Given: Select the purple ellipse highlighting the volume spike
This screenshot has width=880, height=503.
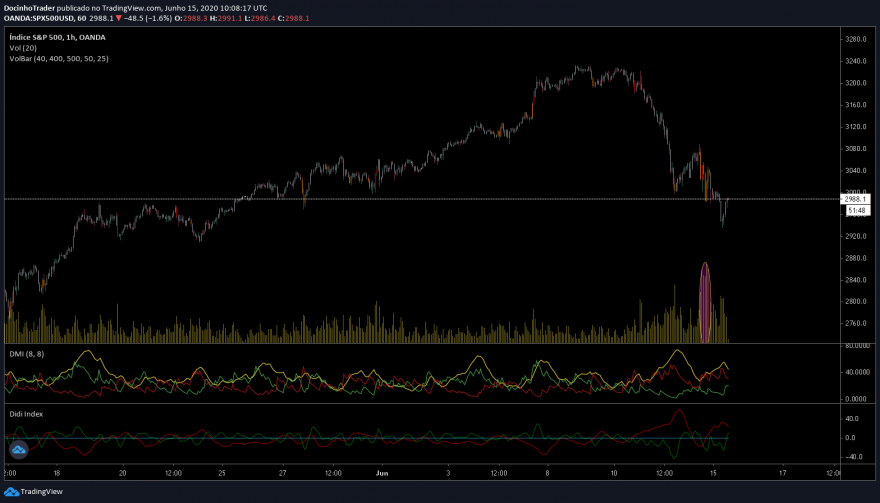Looking at the screenshot, I should (705, 303).
